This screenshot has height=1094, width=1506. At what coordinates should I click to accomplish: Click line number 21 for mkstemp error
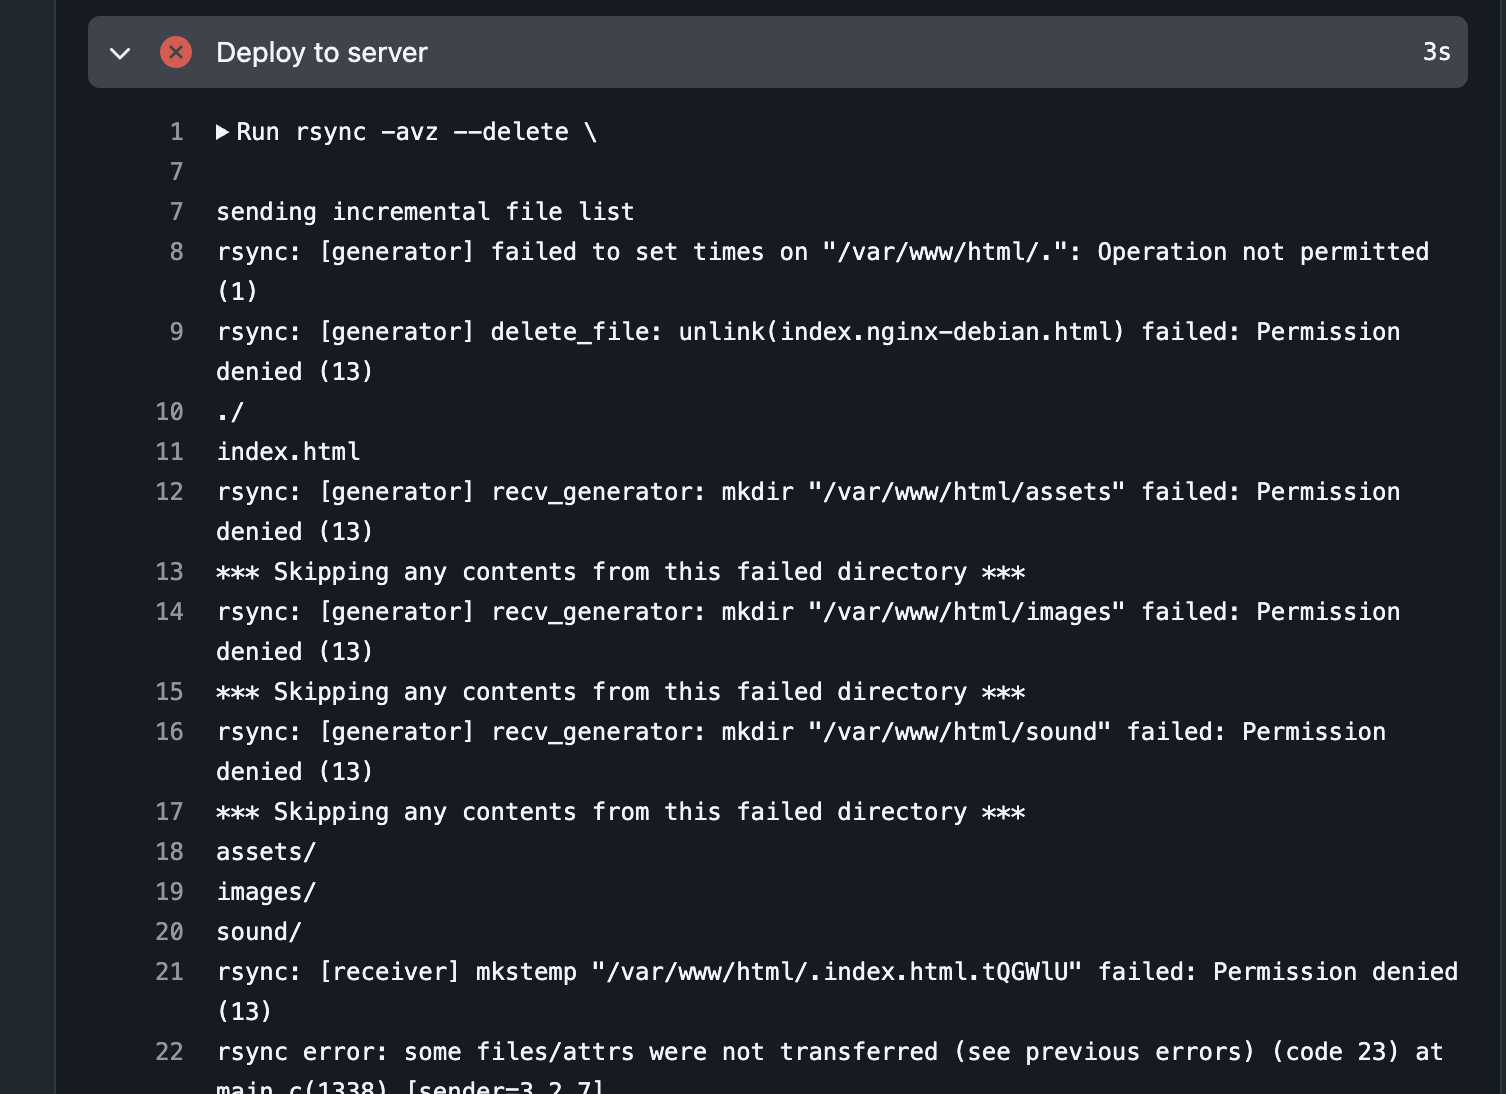click(170, 972)
